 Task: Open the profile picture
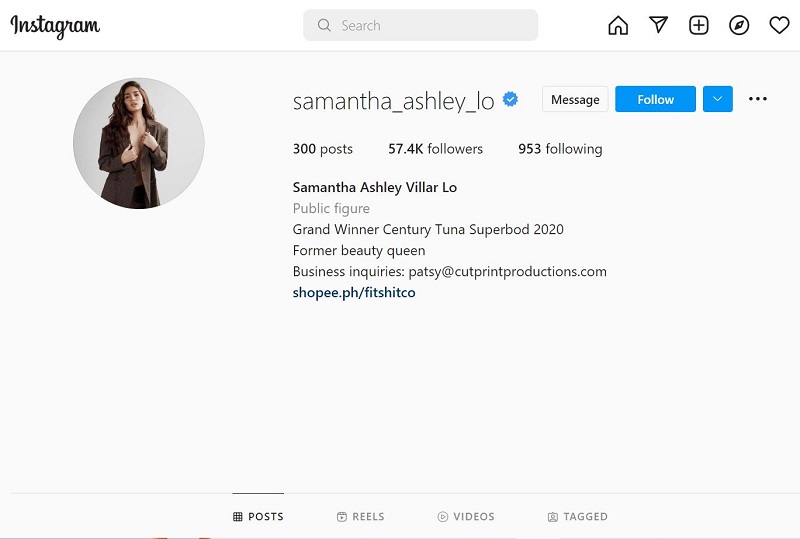[139, 143]
